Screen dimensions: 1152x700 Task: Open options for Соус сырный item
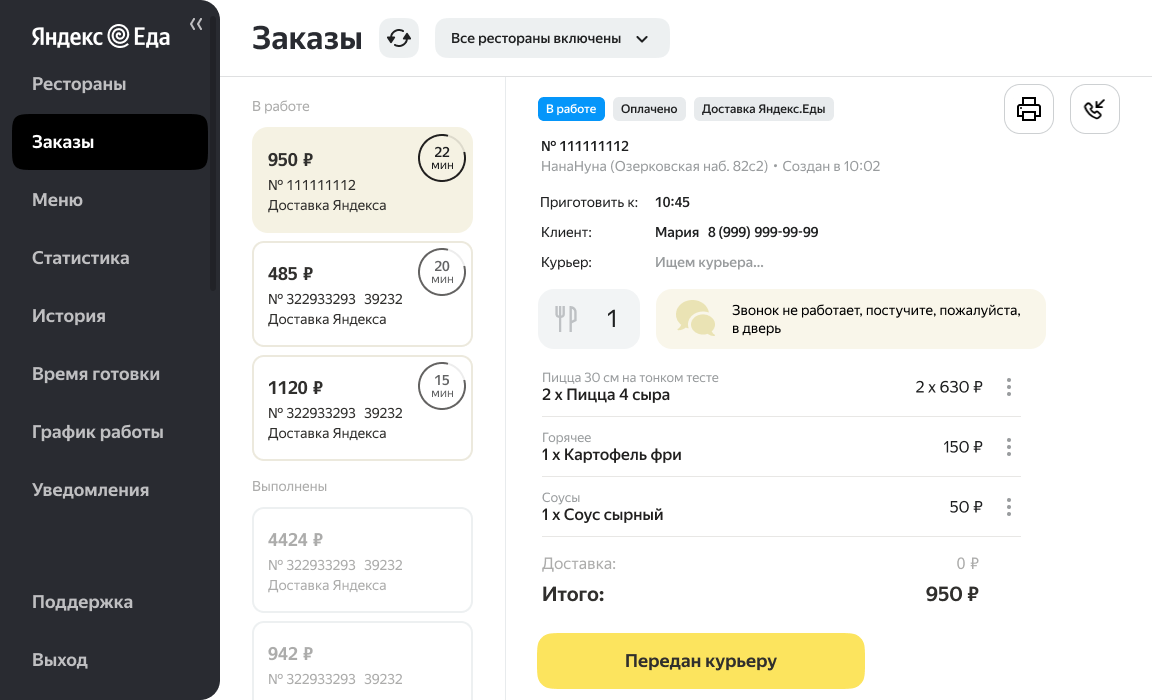pyautogui.click(x=1009, y=507)
